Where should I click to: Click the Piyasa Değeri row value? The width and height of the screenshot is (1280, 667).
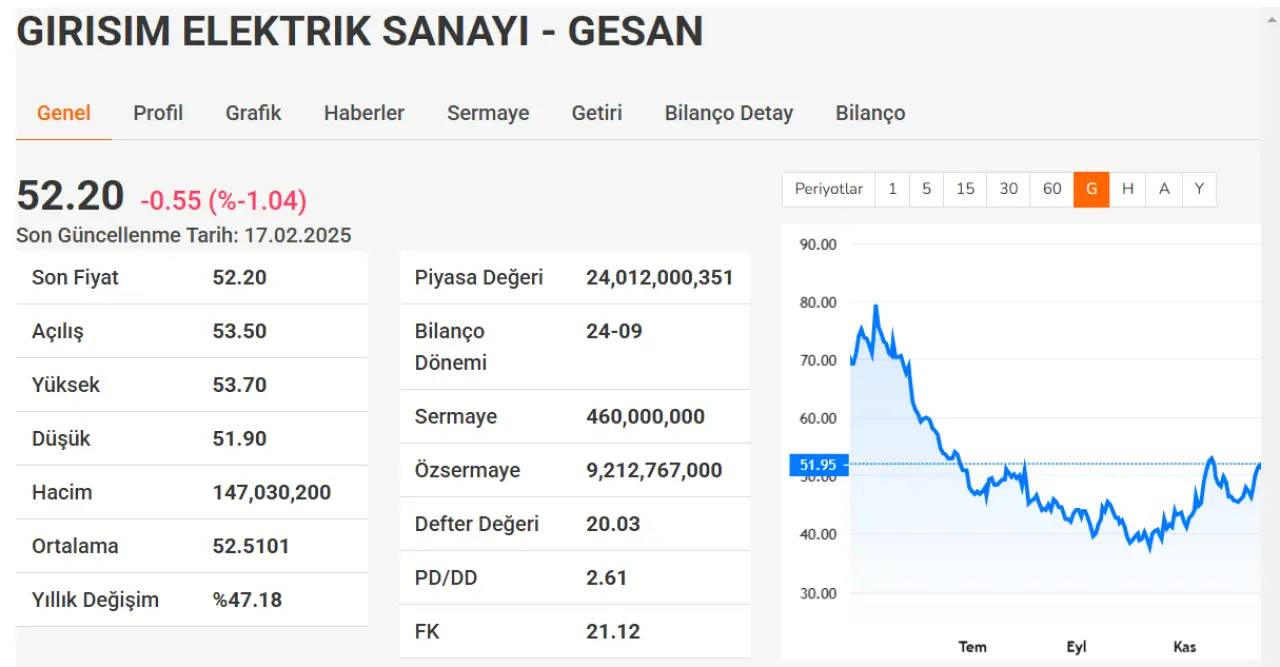659,277
